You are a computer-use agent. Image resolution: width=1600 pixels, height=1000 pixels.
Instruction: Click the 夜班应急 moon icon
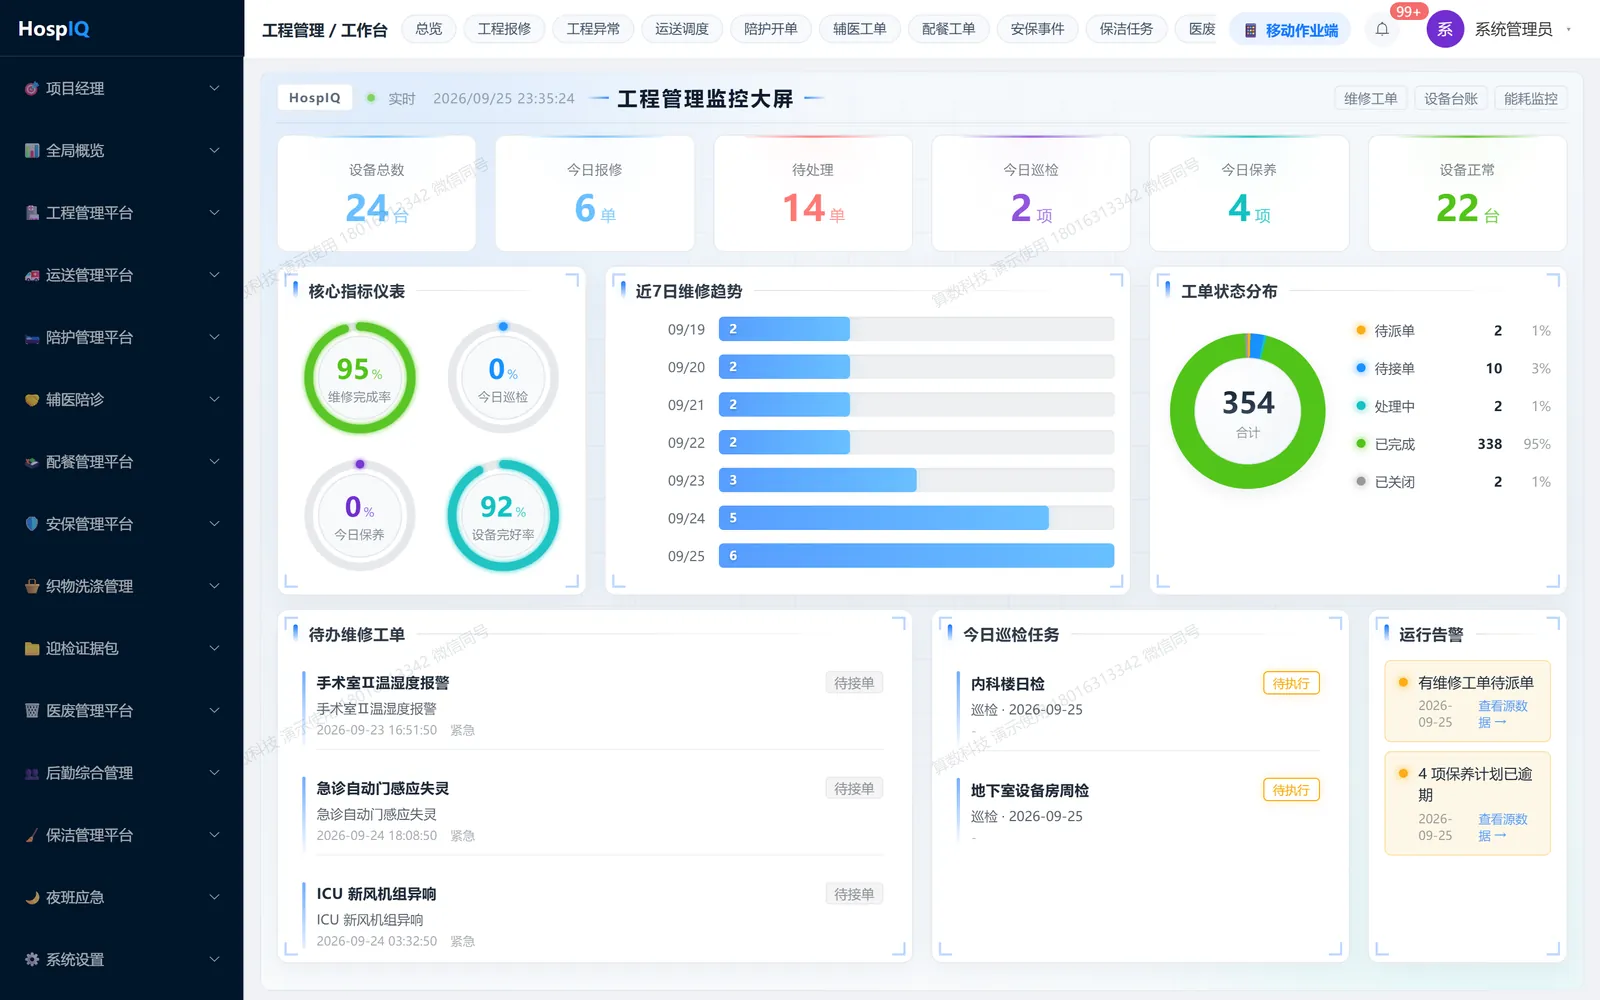tap(32, 897)
